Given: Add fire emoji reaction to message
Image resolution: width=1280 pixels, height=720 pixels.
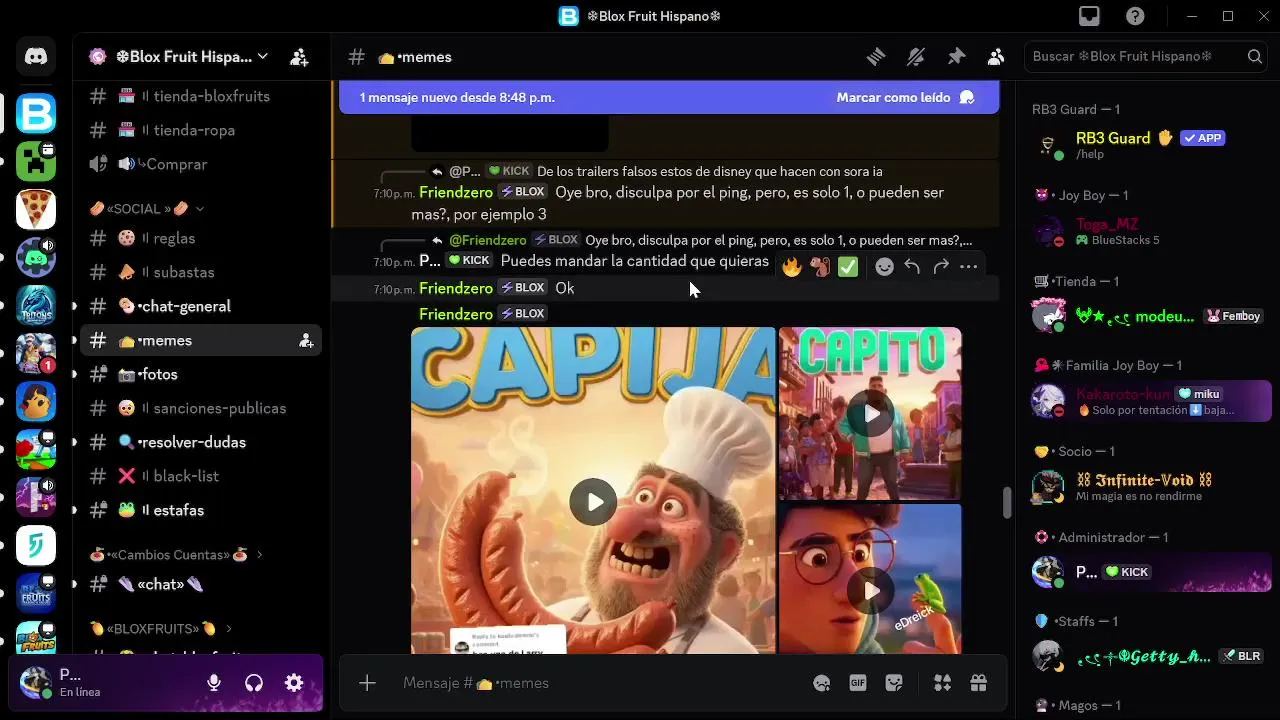Looking at the screenshot, I should 792,267.
